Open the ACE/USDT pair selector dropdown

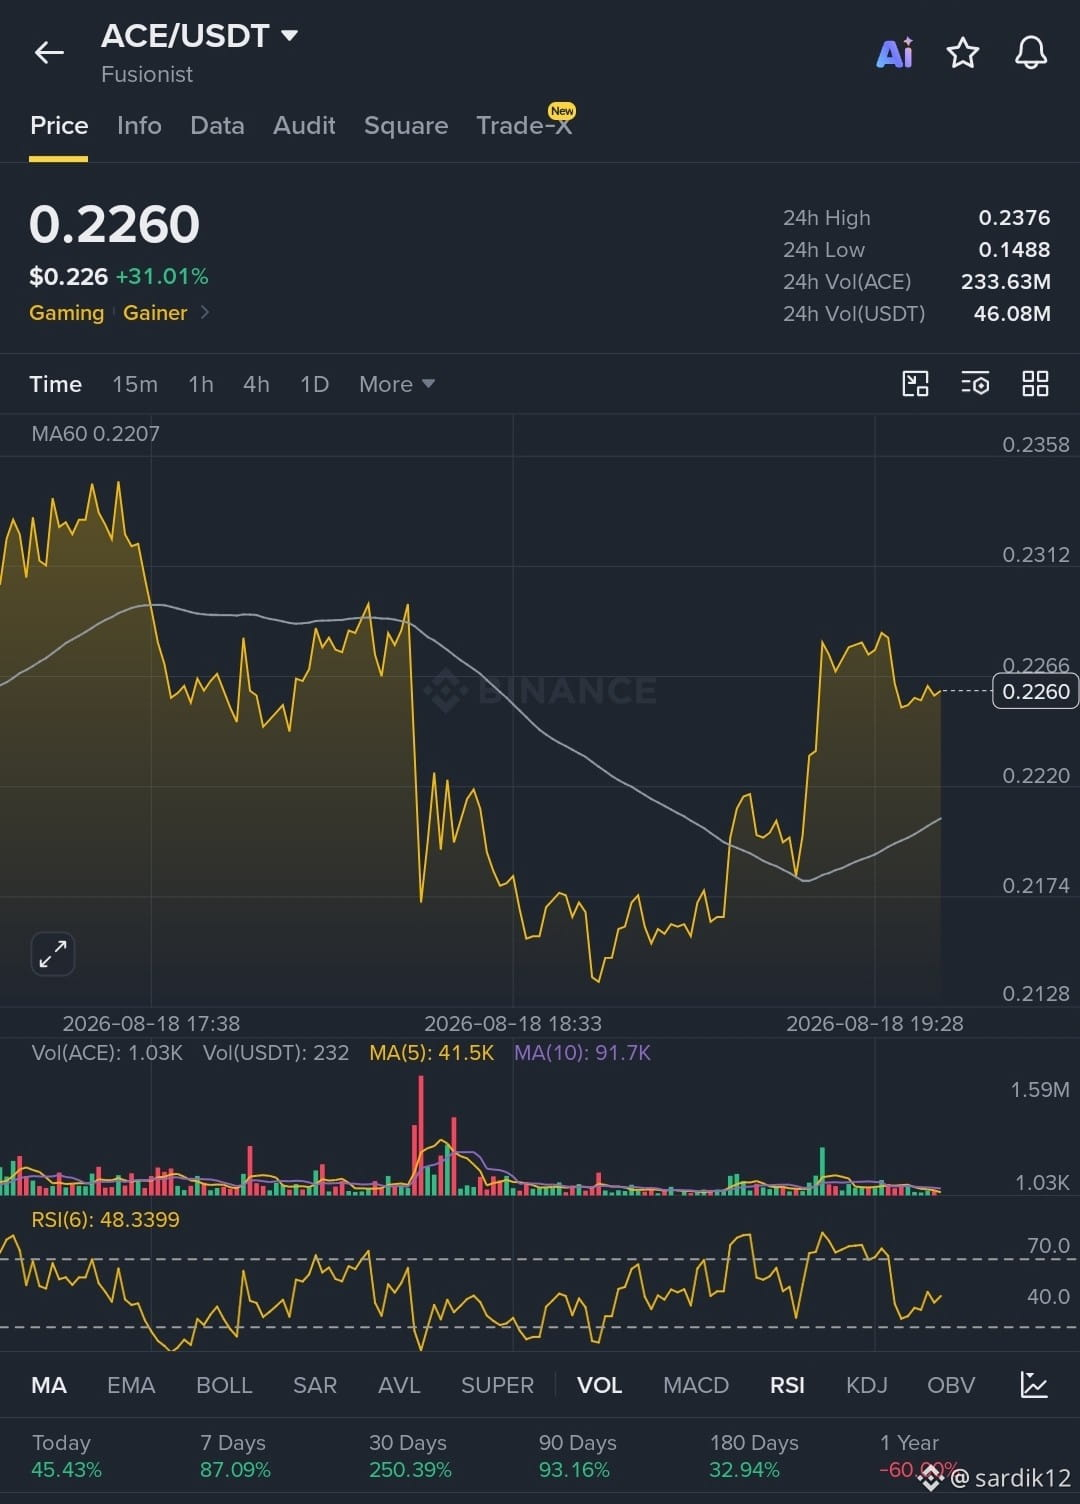200,36
